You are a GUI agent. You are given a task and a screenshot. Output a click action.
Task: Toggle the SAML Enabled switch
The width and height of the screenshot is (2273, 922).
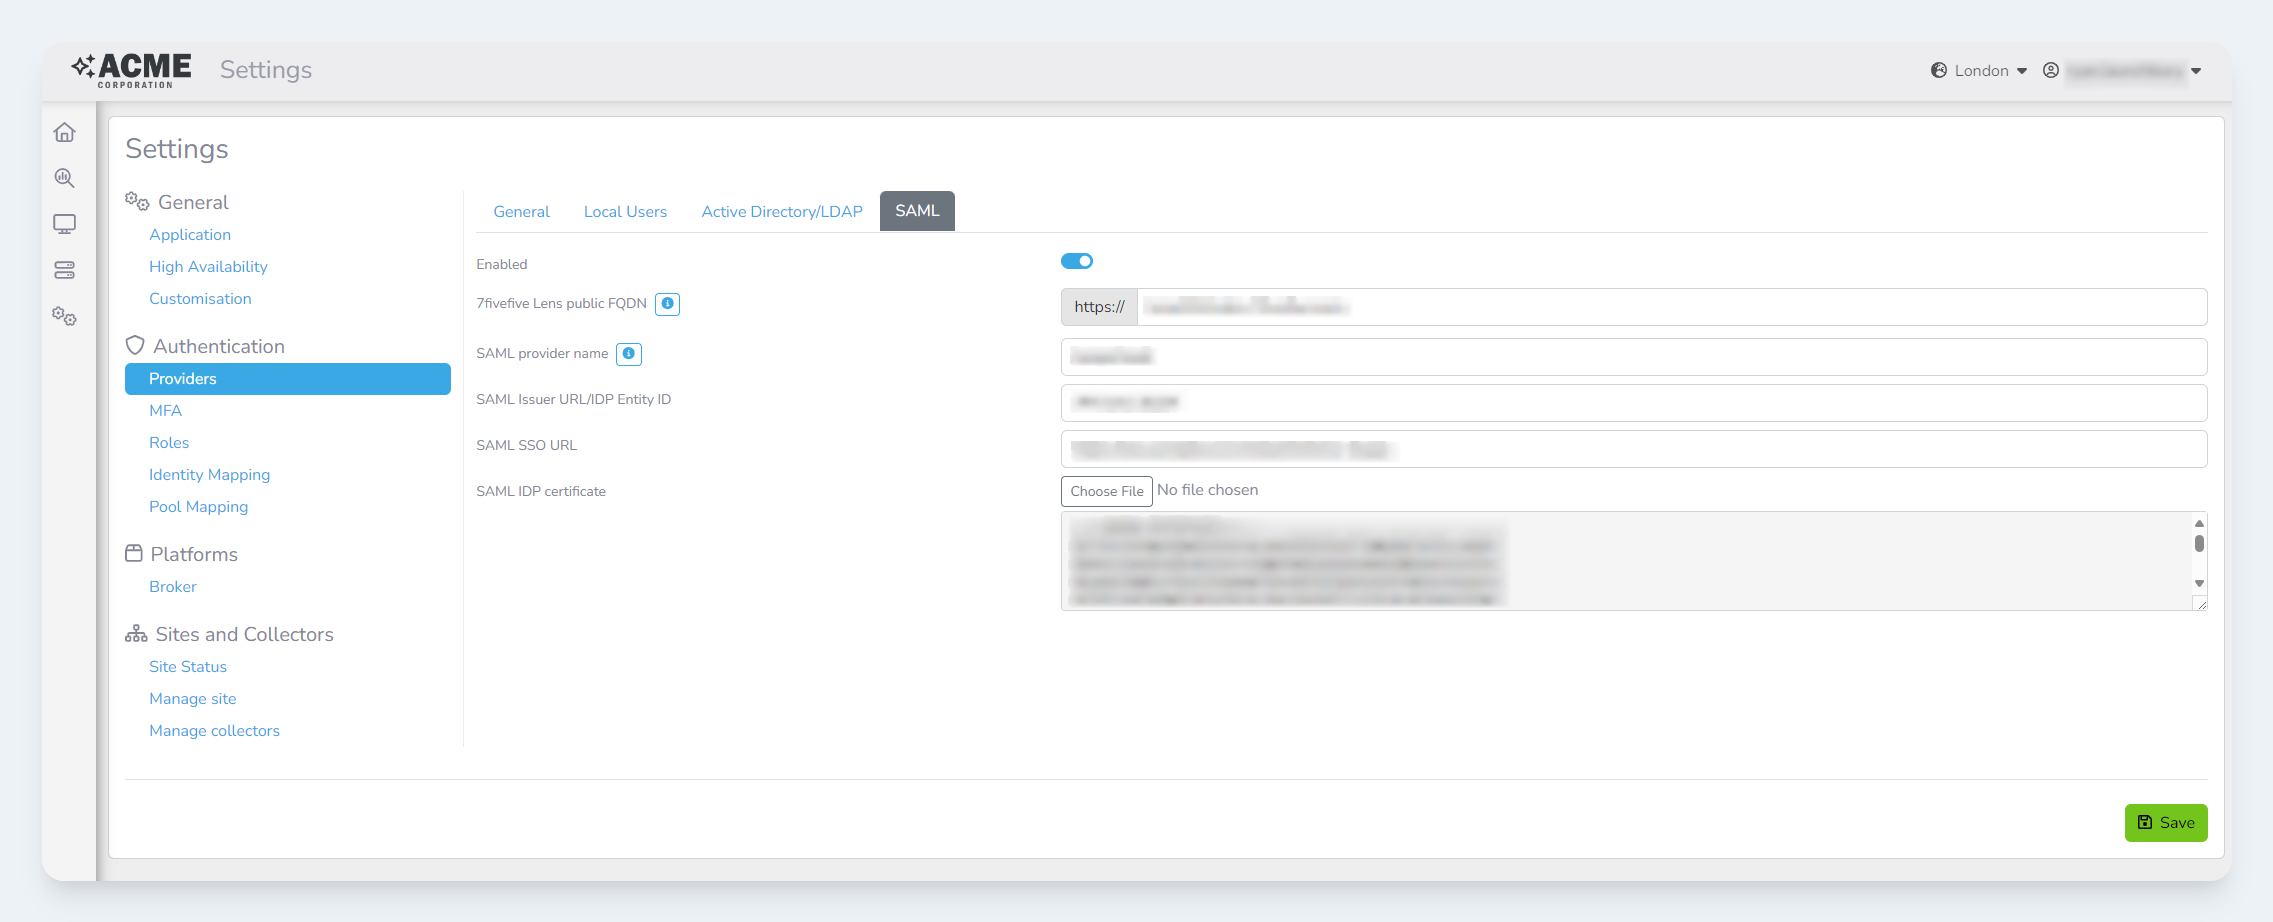point(1076,261)
